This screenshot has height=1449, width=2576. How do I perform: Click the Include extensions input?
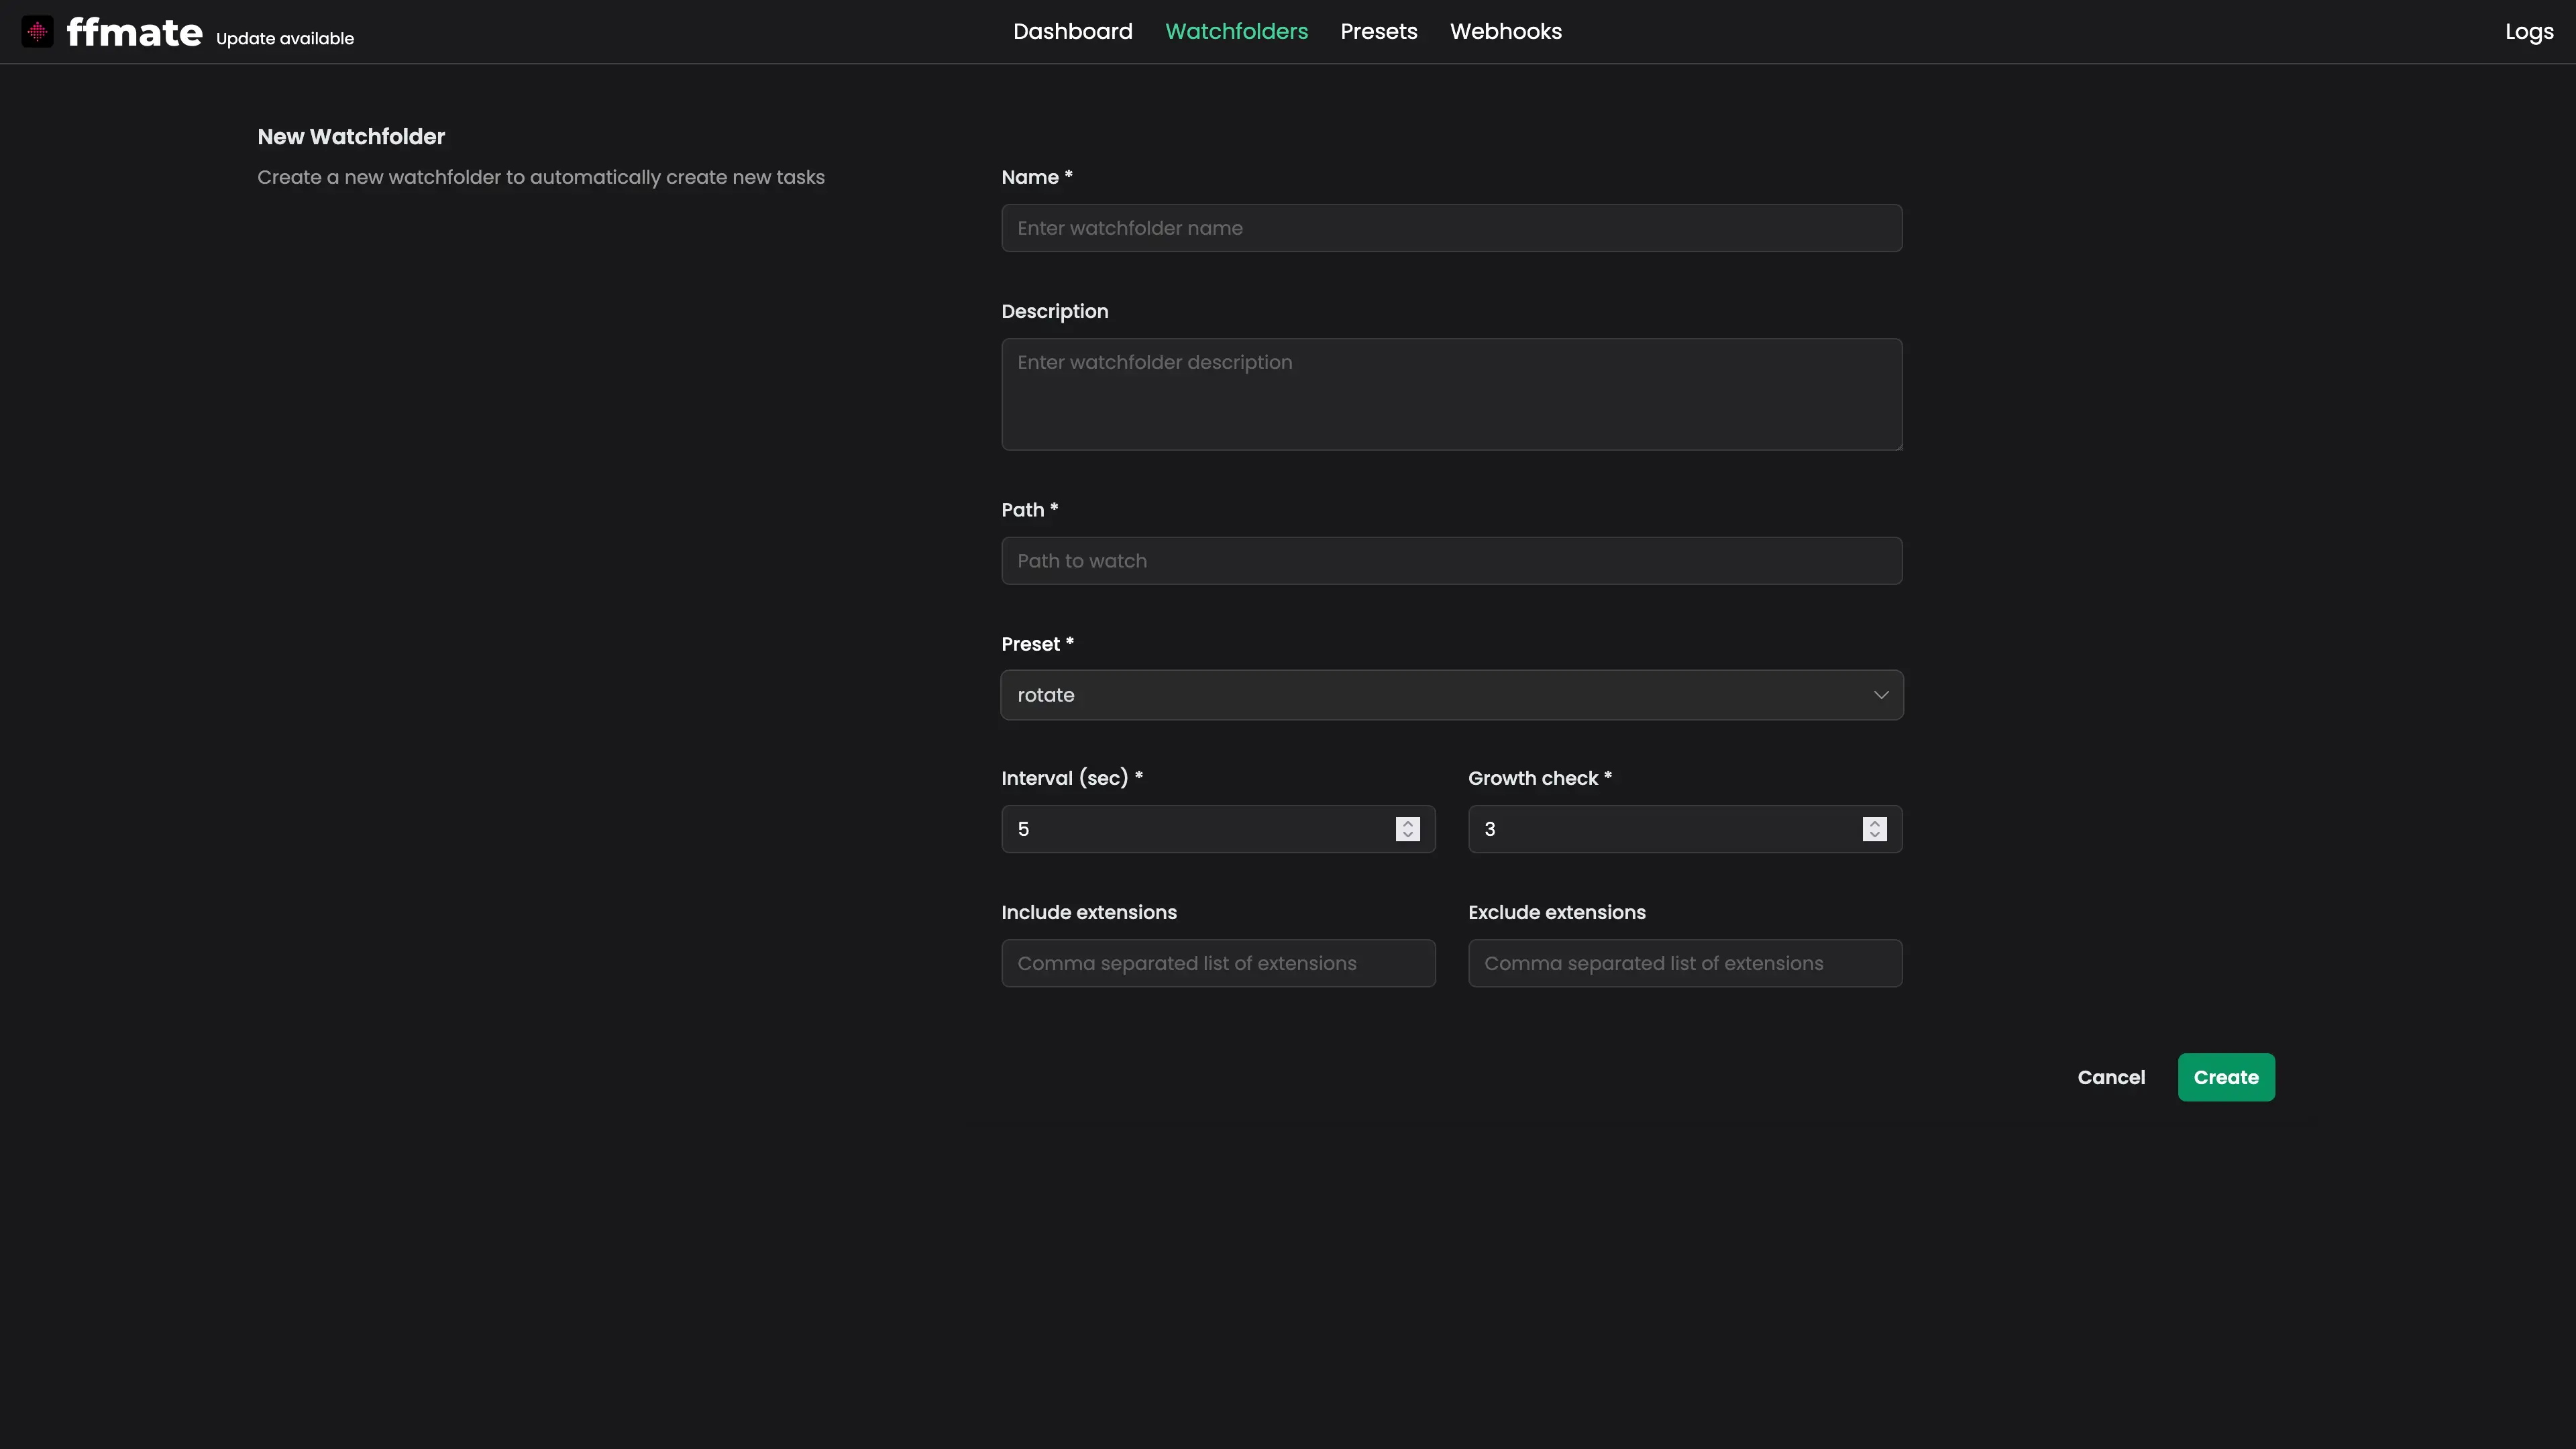1218,963
